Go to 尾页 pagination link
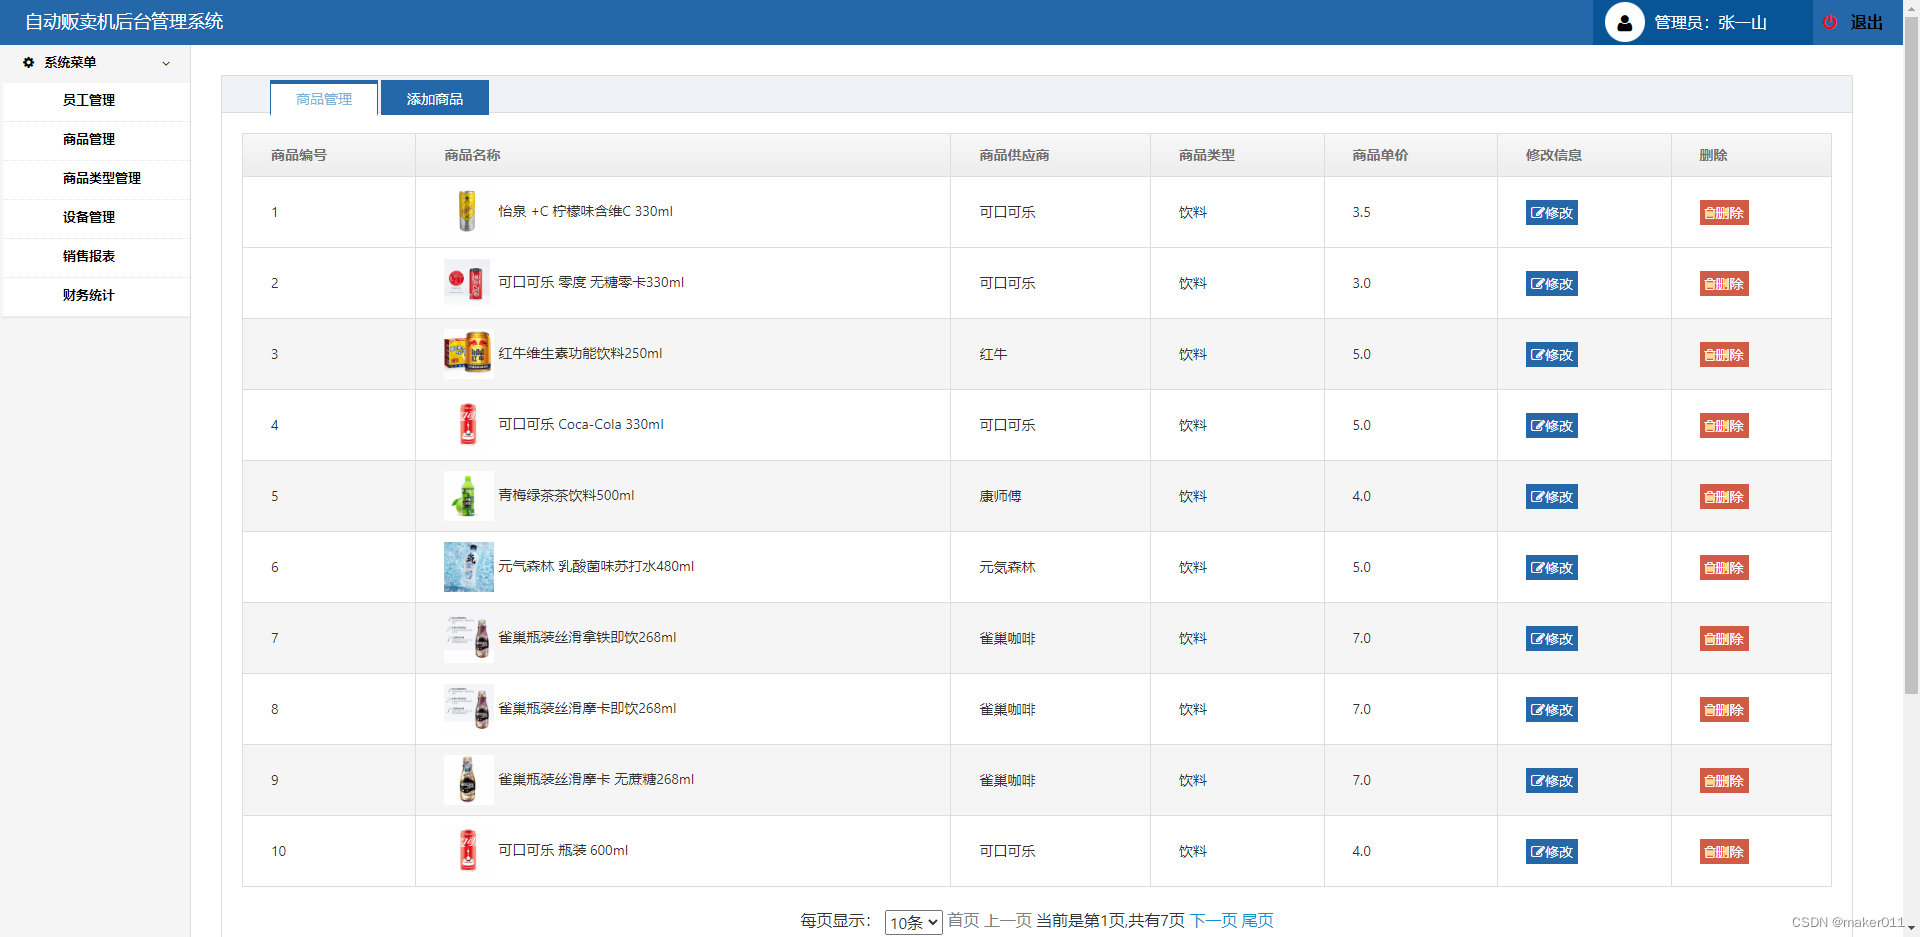Screen dimensions: 1920x937 1258,920
